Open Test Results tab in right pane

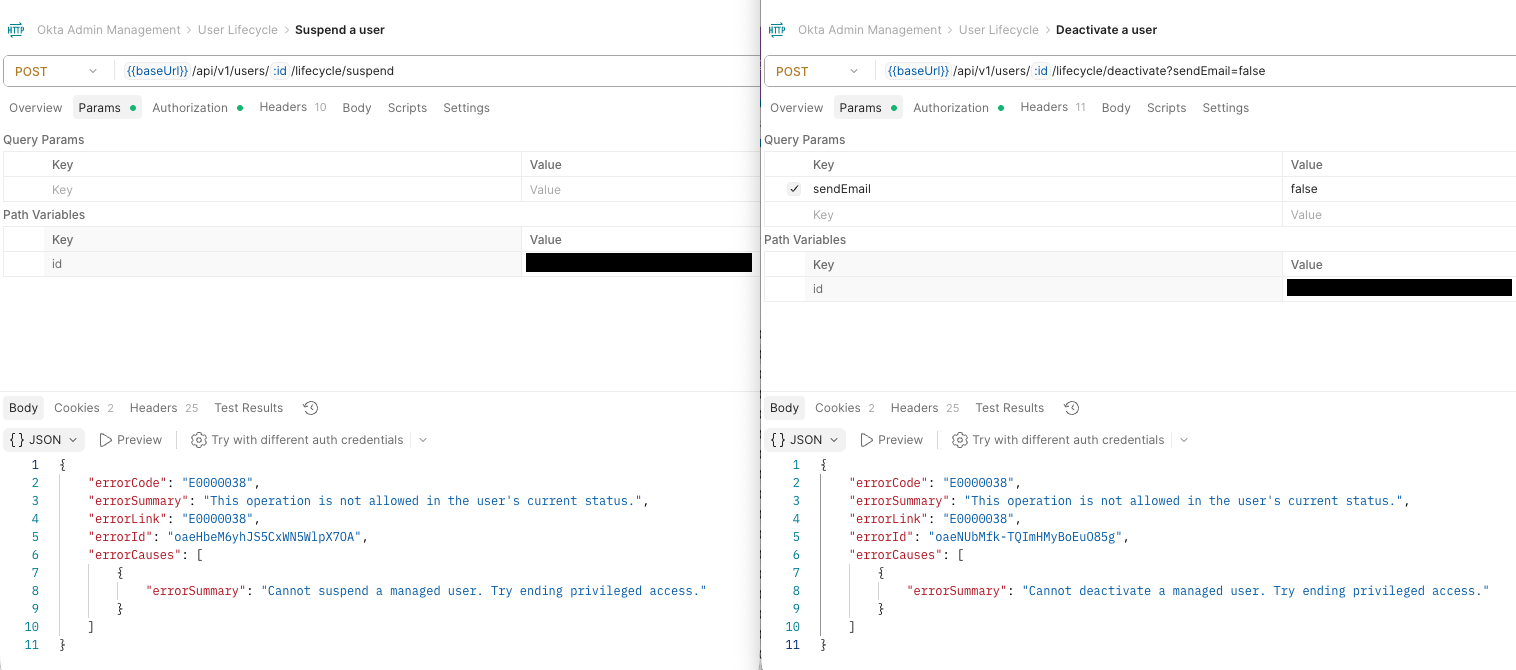coord(1010,408)
